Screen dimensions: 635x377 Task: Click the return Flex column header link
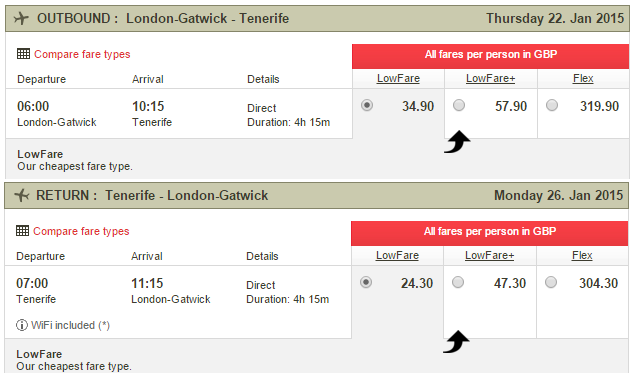point(582,255)
